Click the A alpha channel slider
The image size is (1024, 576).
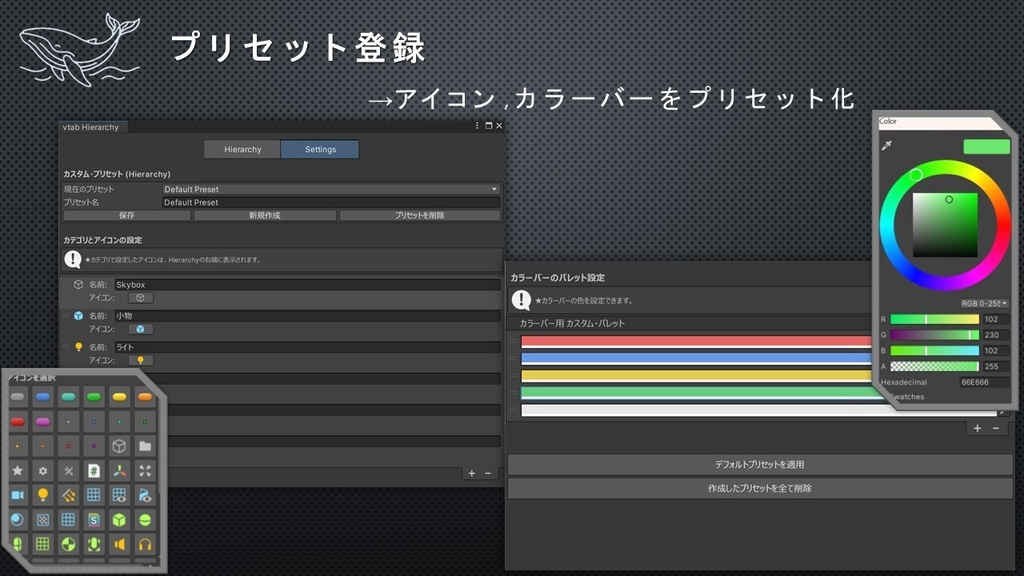pyautogui.click(x=935, y=366)
